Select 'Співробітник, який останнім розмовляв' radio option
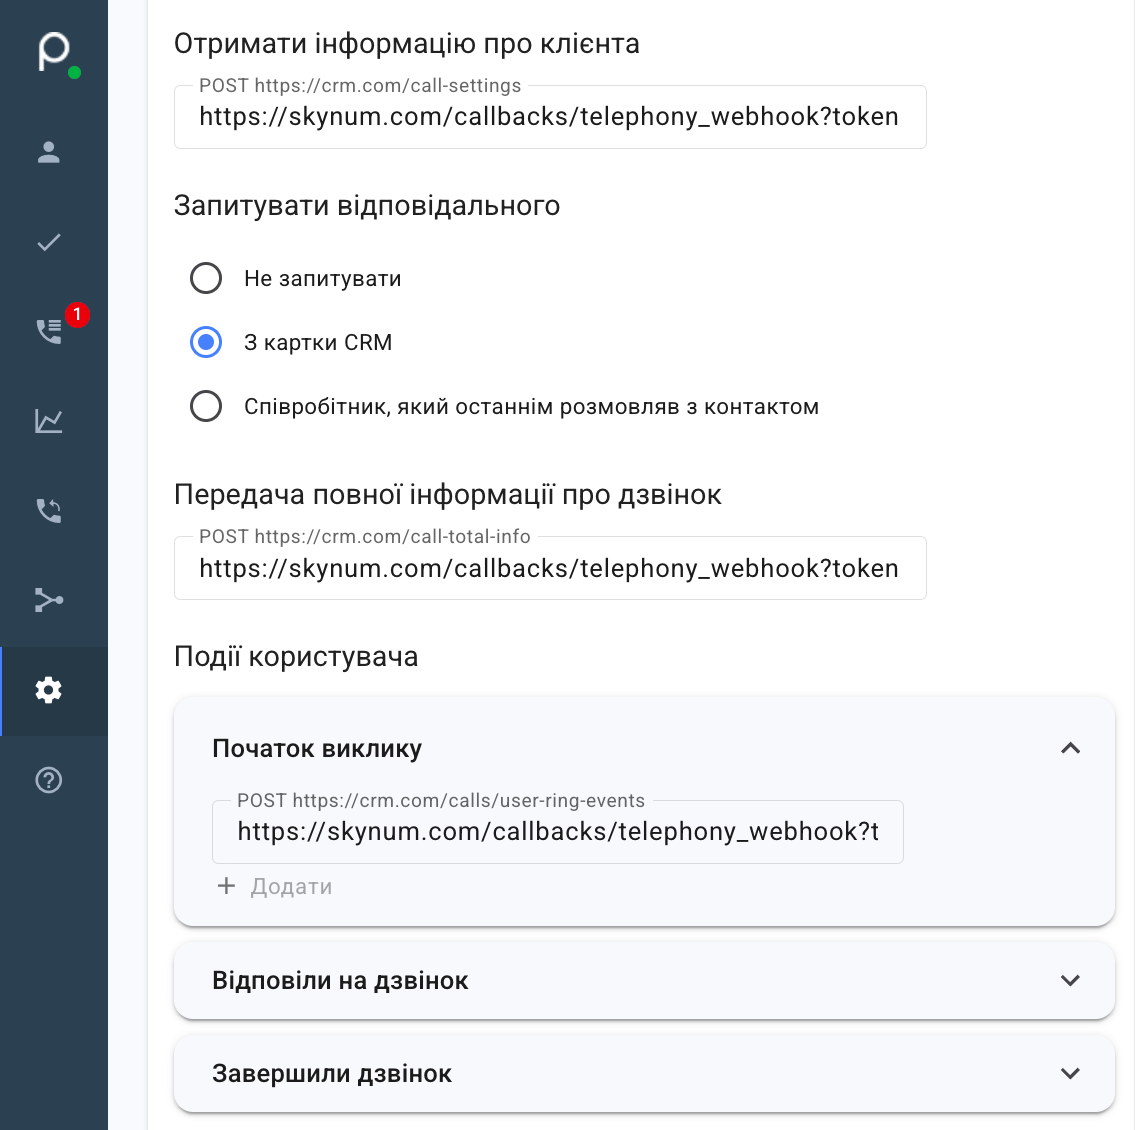 point(206,406)
